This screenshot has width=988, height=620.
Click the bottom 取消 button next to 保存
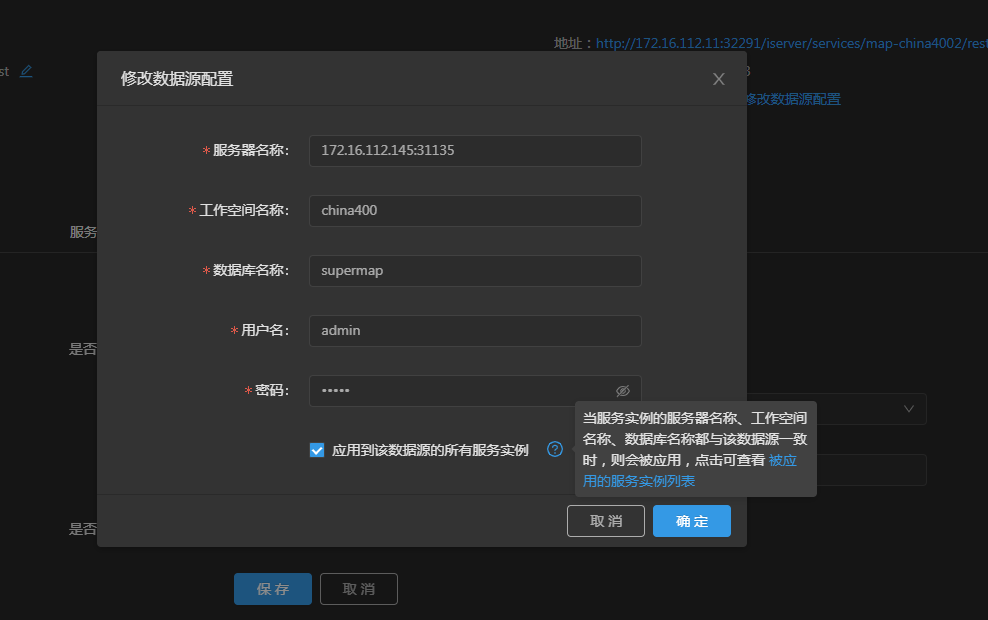click(358, 589)
